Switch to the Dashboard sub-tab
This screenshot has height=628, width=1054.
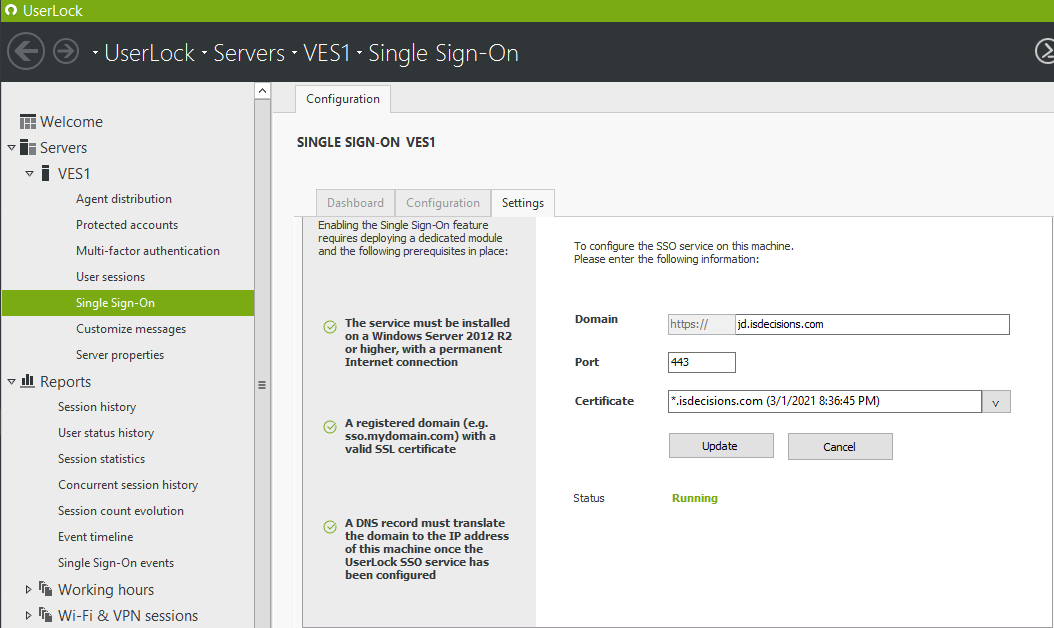pos(356,203)
